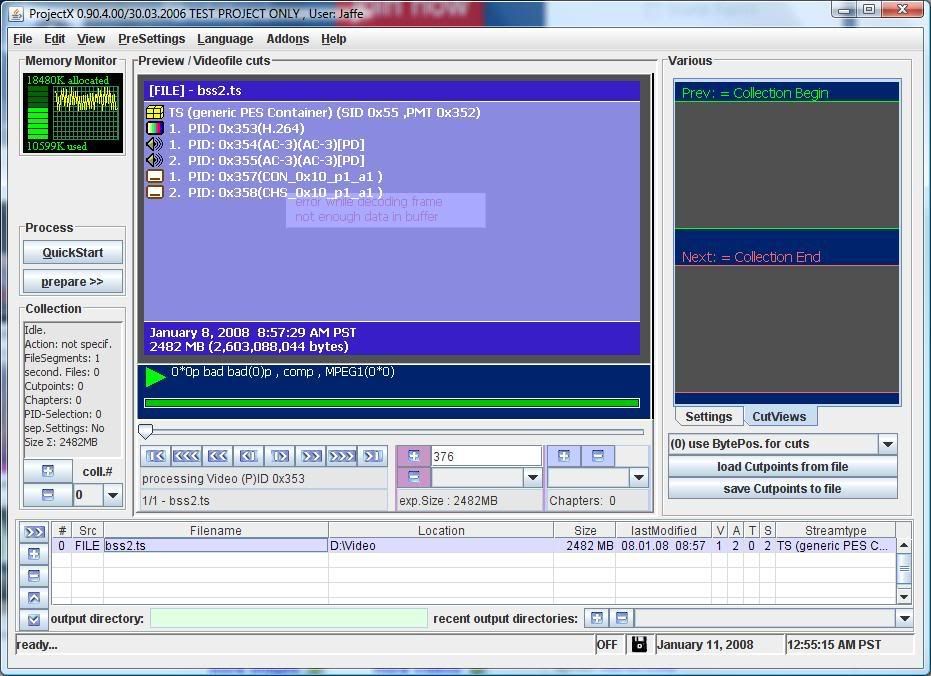This screenshot has height=676, width=931.
Task: Click the file table scrollbar up arrow
Action: [904, 545]
